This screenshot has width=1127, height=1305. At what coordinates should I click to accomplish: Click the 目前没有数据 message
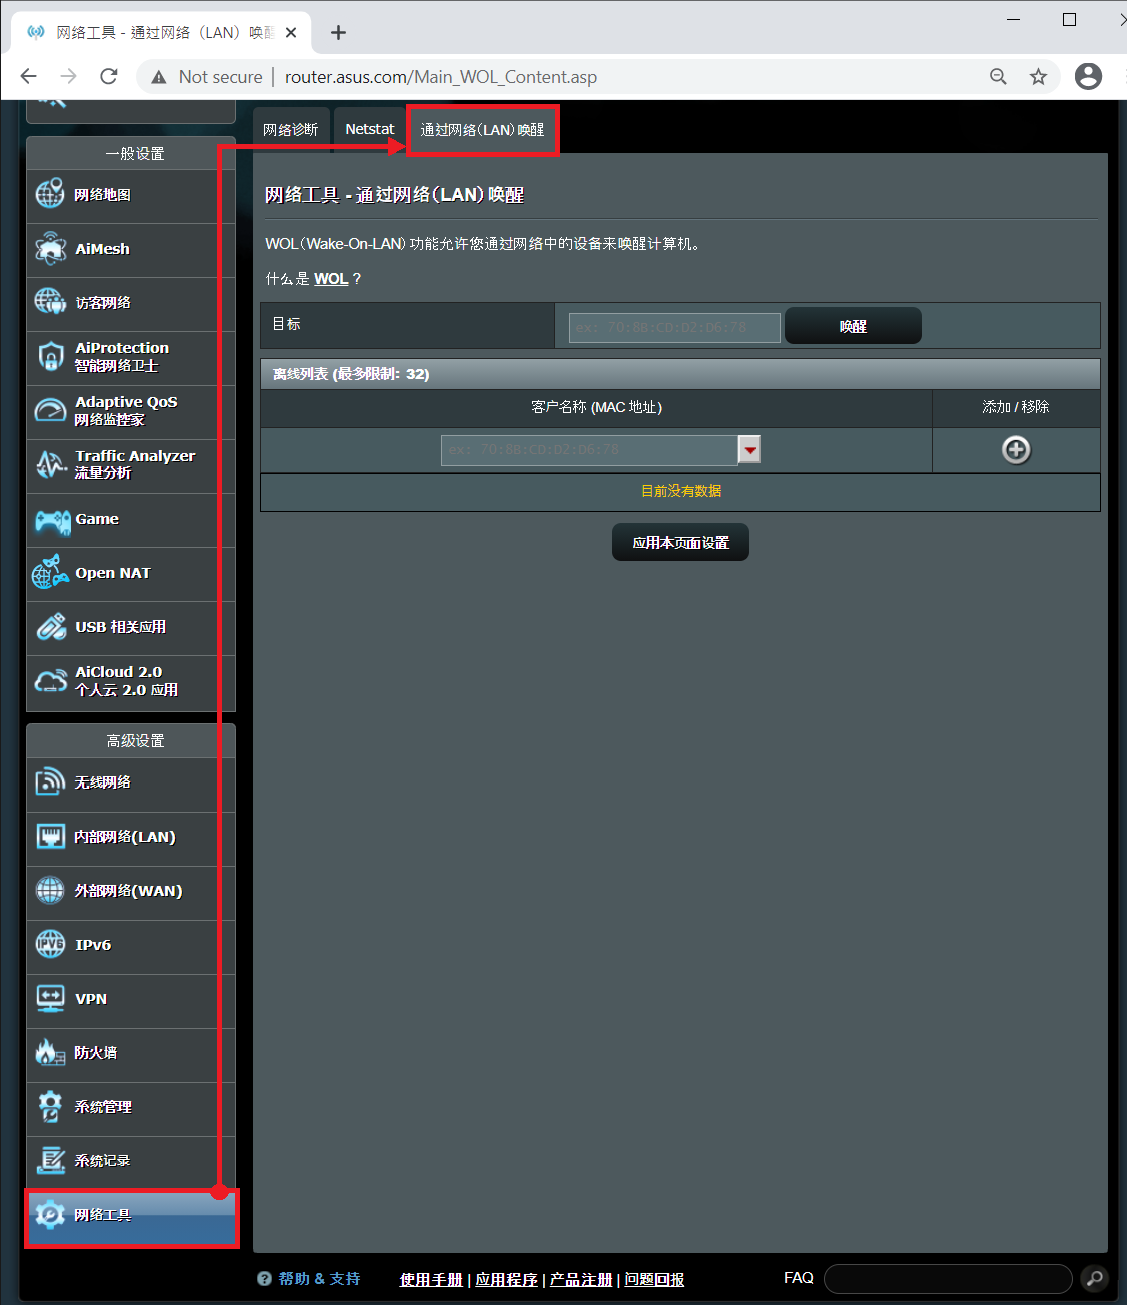point(681,491)
